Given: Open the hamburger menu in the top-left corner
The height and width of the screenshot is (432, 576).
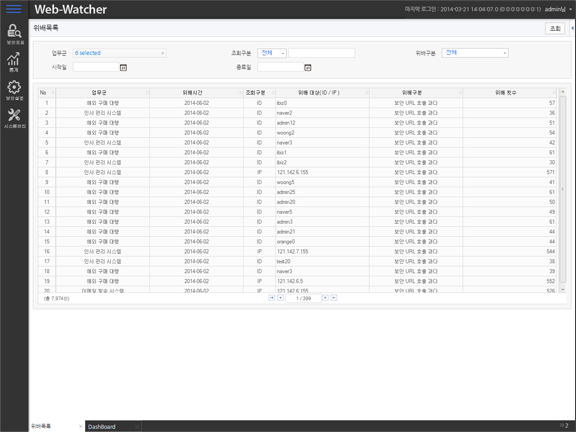Looking at the screenshot, I should [x=14, y=9].
